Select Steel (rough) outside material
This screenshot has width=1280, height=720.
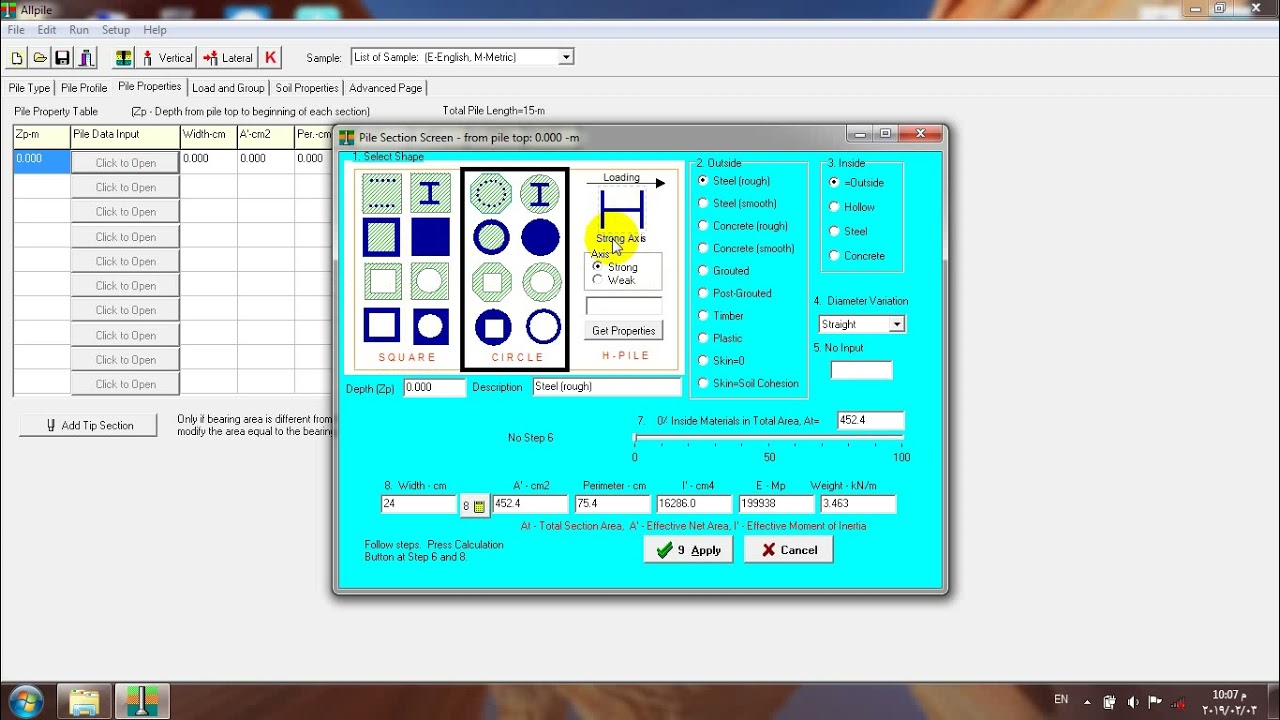703,181
